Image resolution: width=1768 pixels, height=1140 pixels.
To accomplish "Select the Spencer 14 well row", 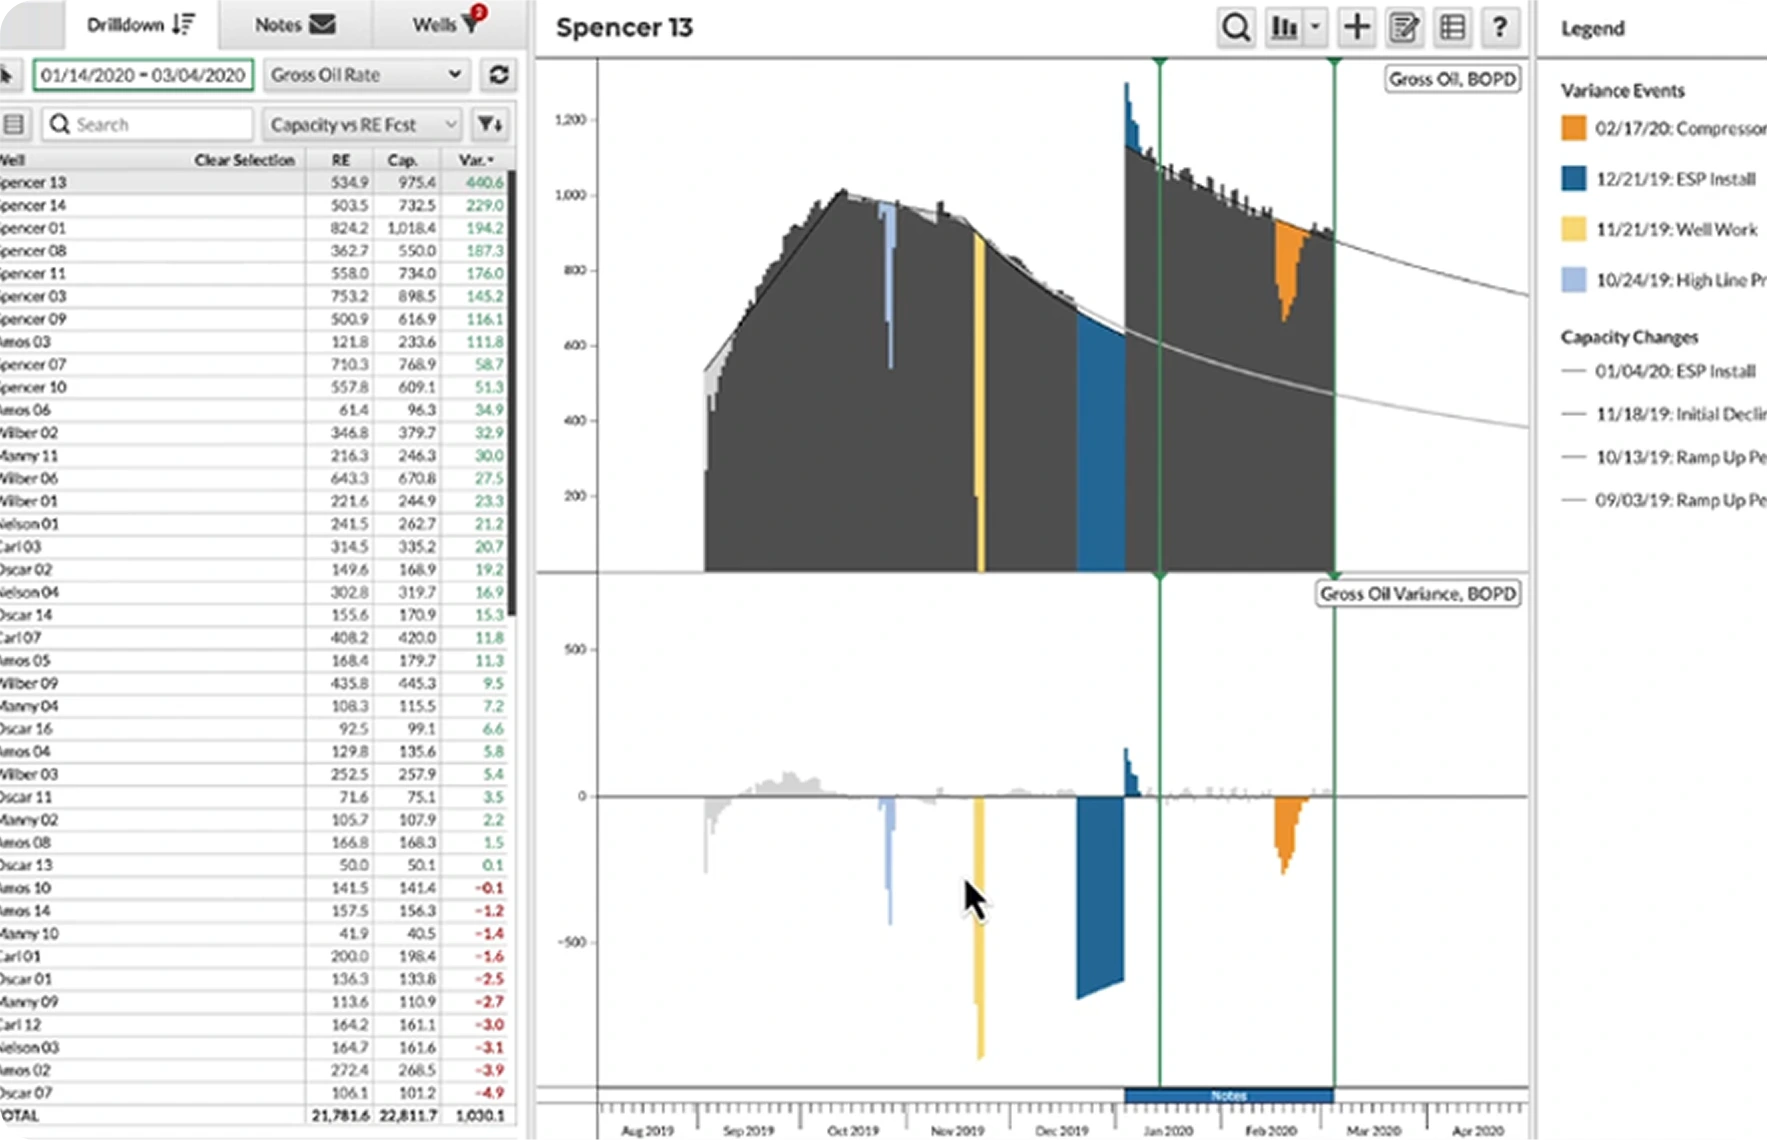I will coord(150,205).
